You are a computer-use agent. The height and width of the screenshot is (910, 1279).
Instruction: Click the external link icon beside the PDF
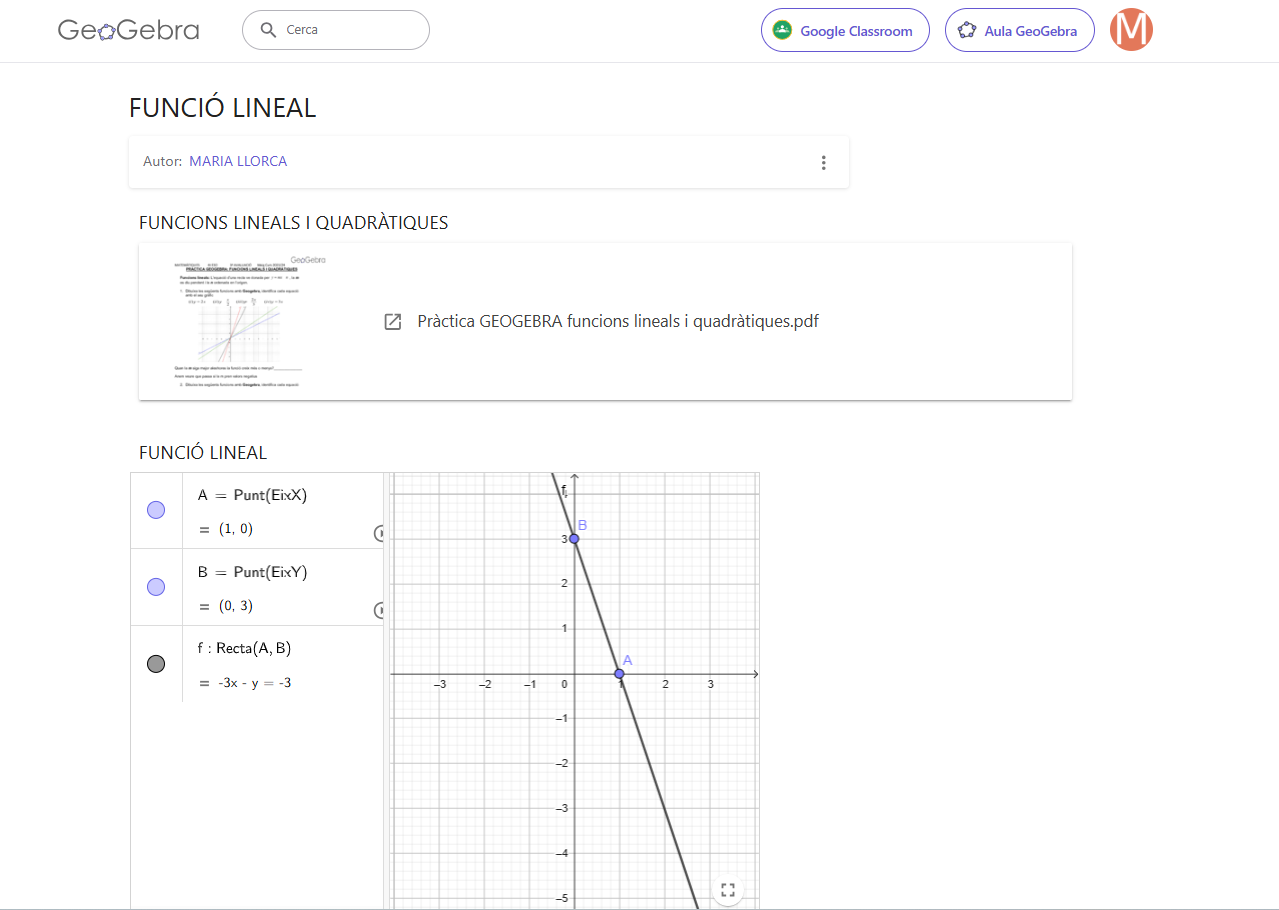pos(393,321)
